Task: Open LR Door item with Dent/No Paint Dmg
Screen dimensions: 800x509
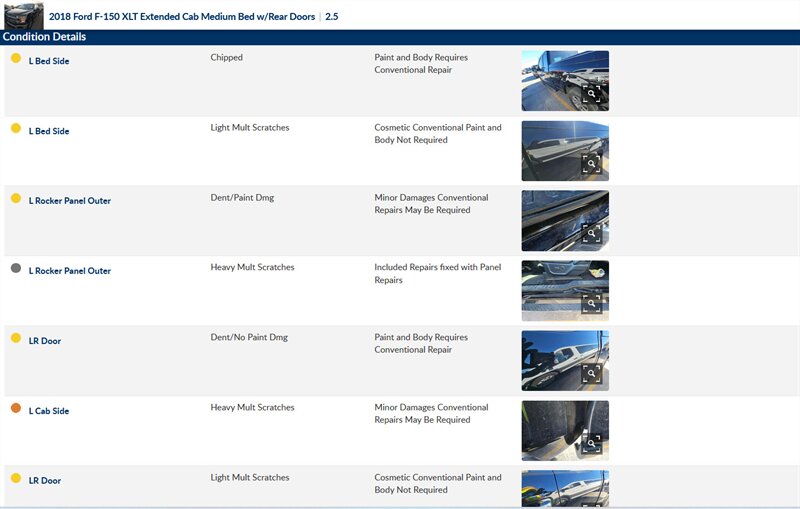Action: click(45, 341)
